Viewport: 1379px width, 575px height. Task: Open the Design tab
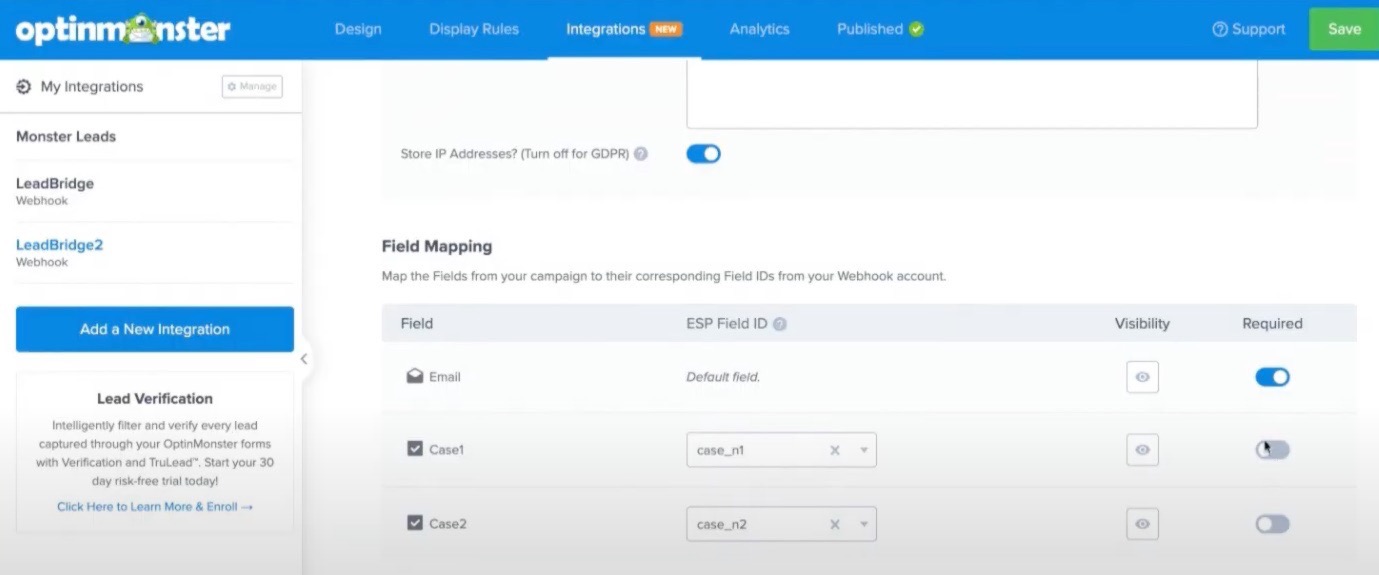pos(358,29)
